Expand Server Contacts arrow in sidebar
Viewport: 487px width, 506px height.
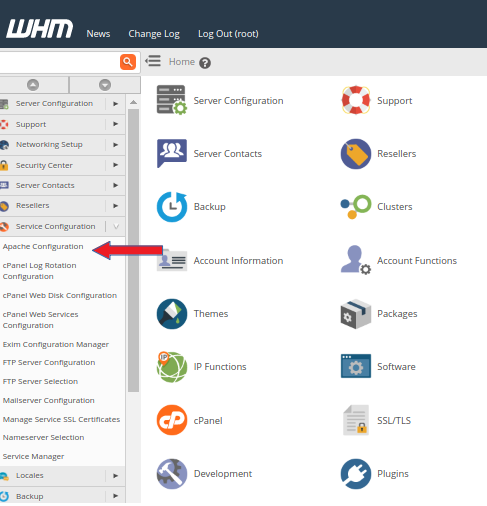coord(115,185)
